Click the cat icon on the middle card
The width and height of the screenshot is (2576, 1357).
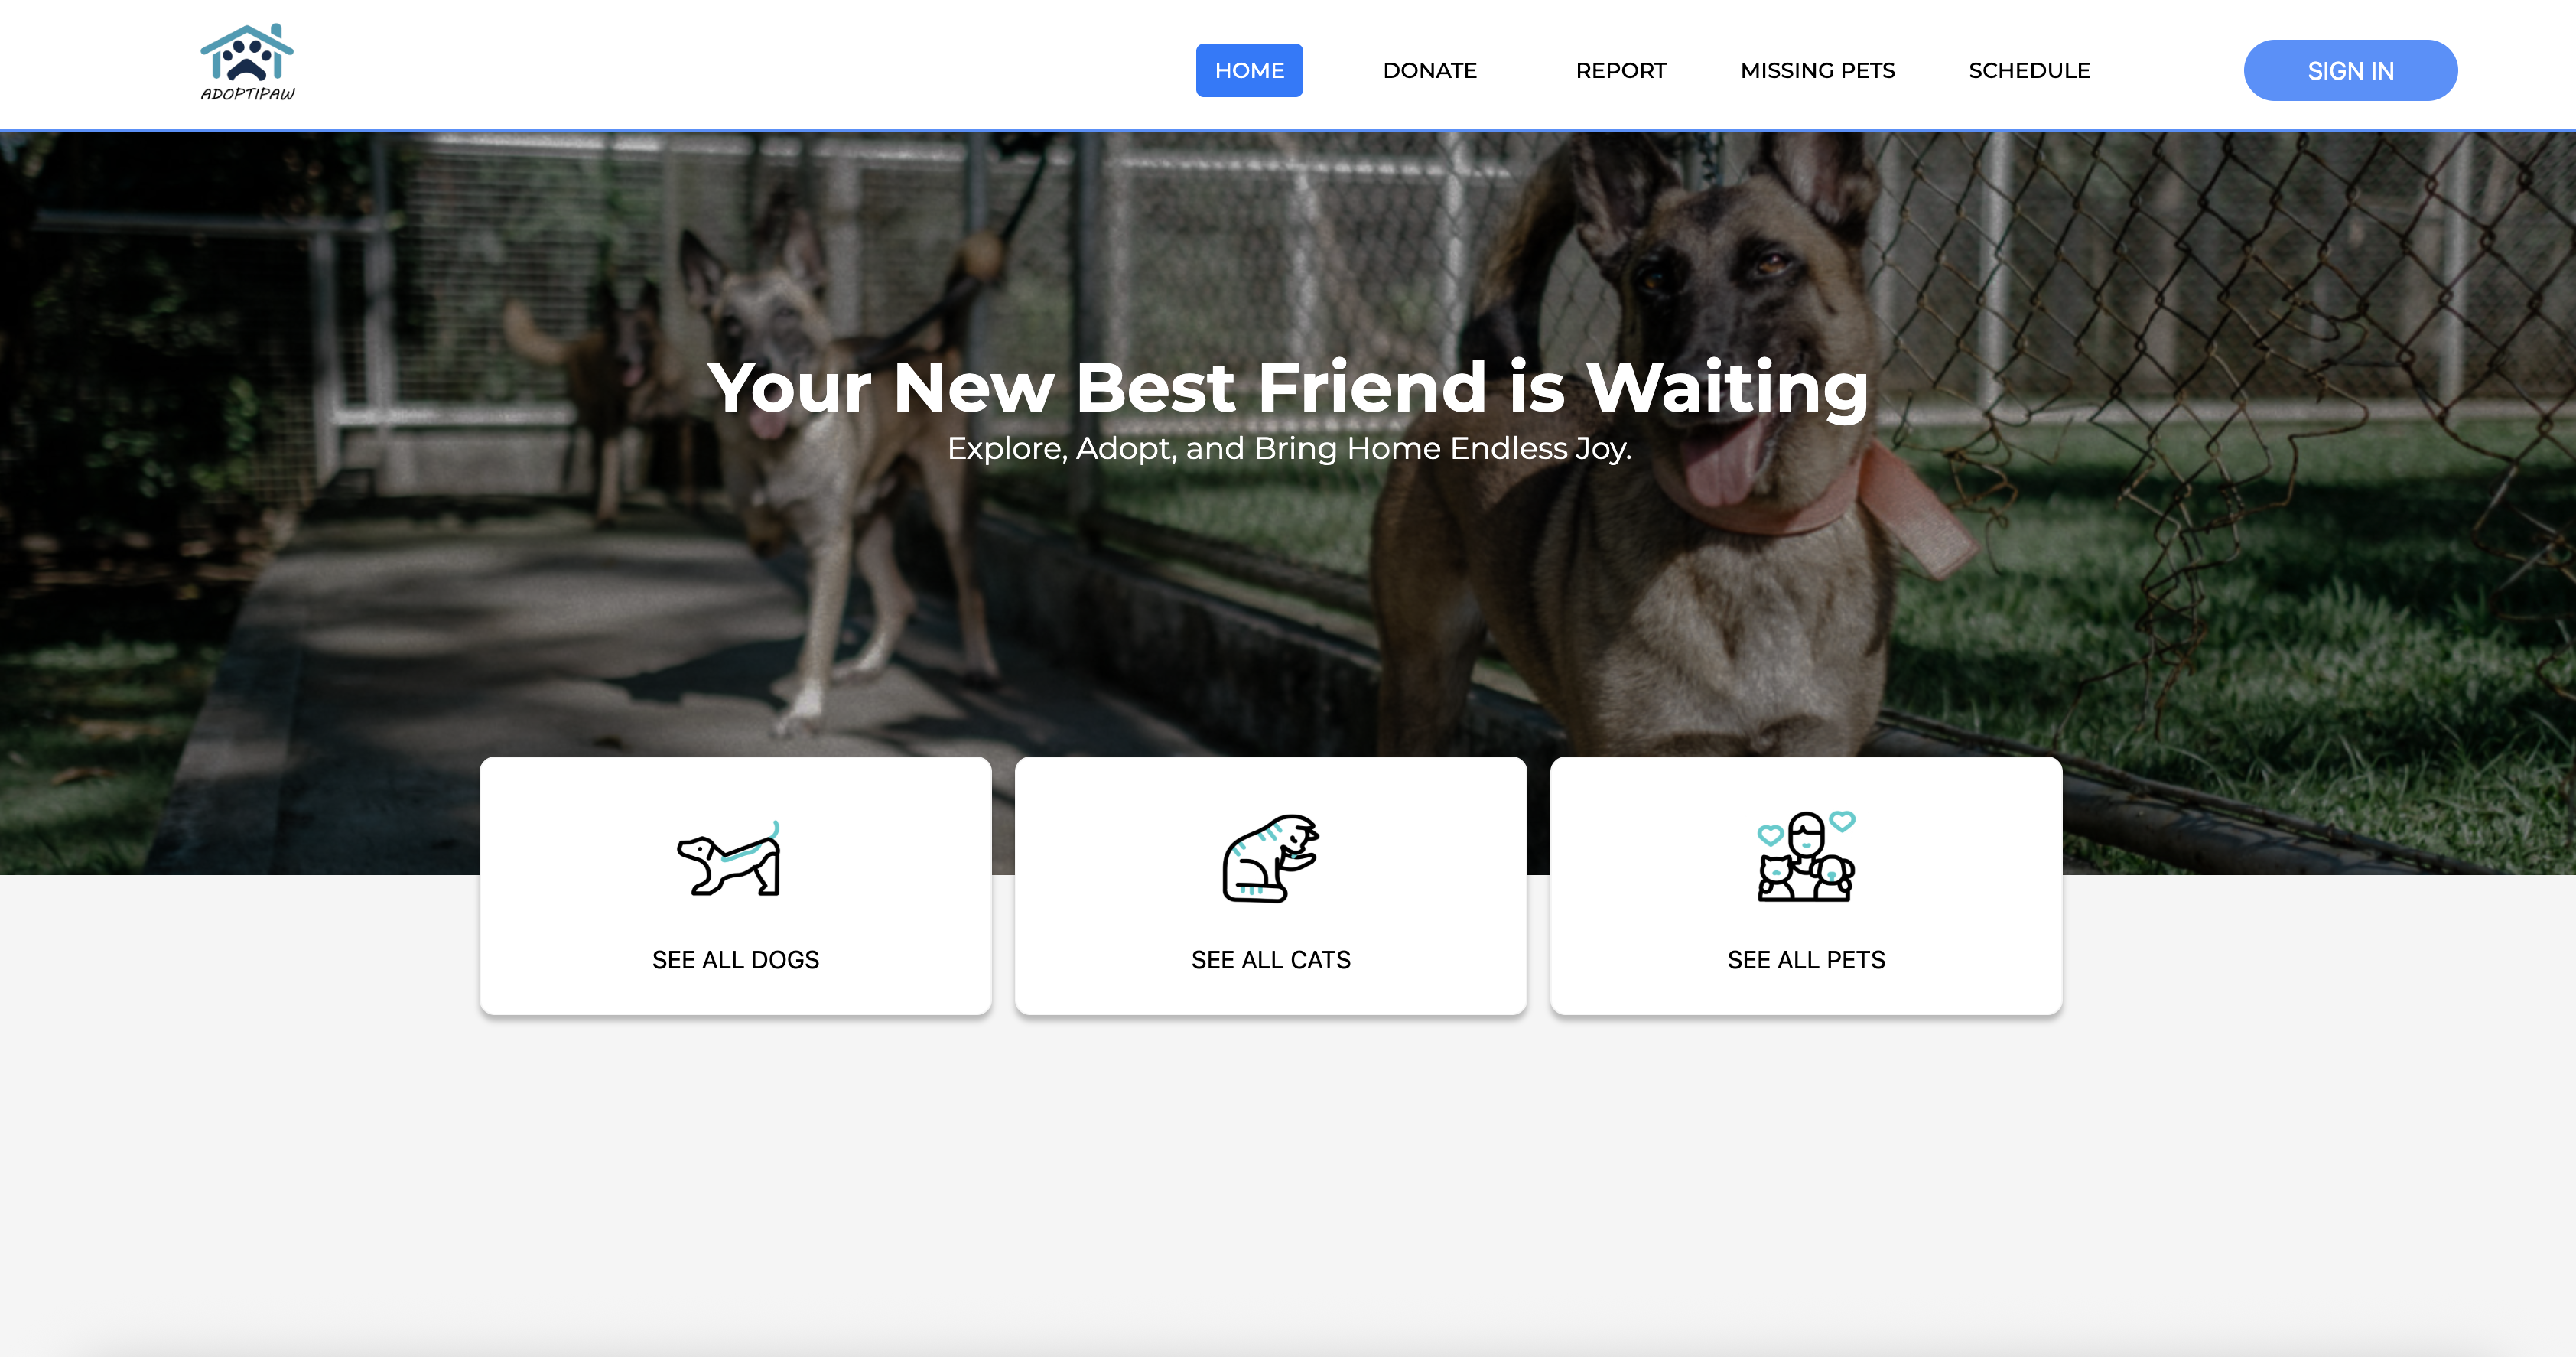[1270, 858]
